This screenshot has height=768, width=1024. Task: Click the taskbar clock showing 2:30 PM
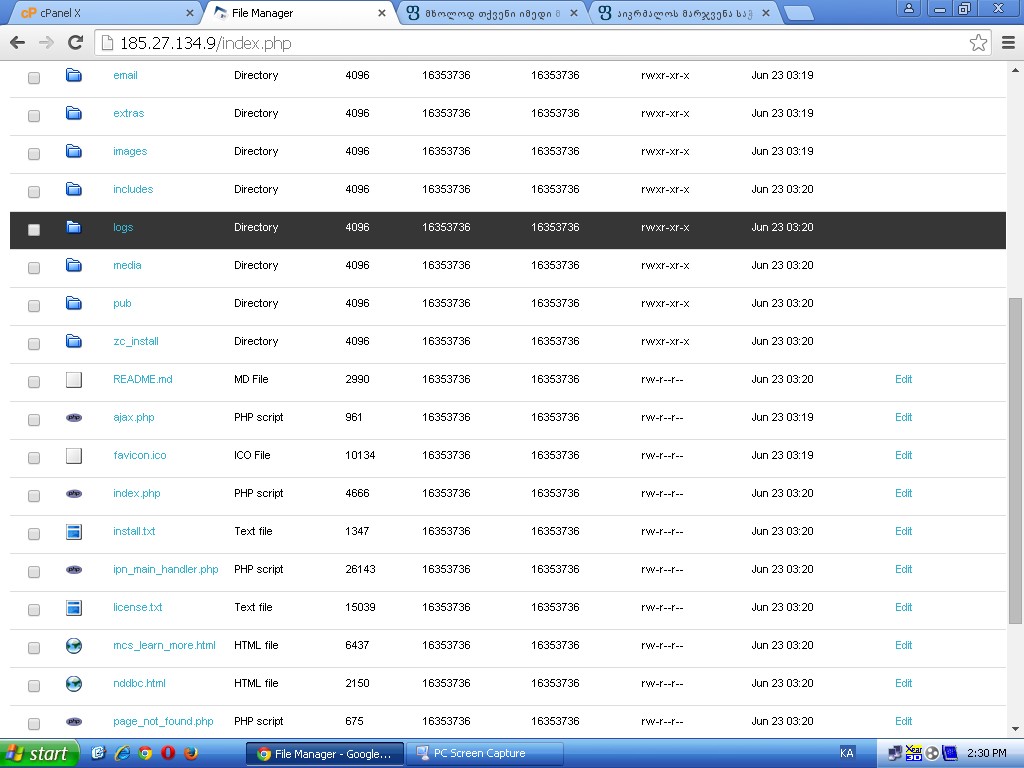[x=986, y=753]
